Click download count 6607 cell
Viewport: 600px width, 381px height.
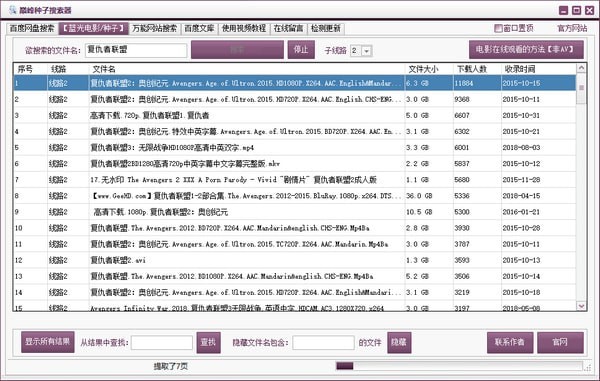coord(462,116)
